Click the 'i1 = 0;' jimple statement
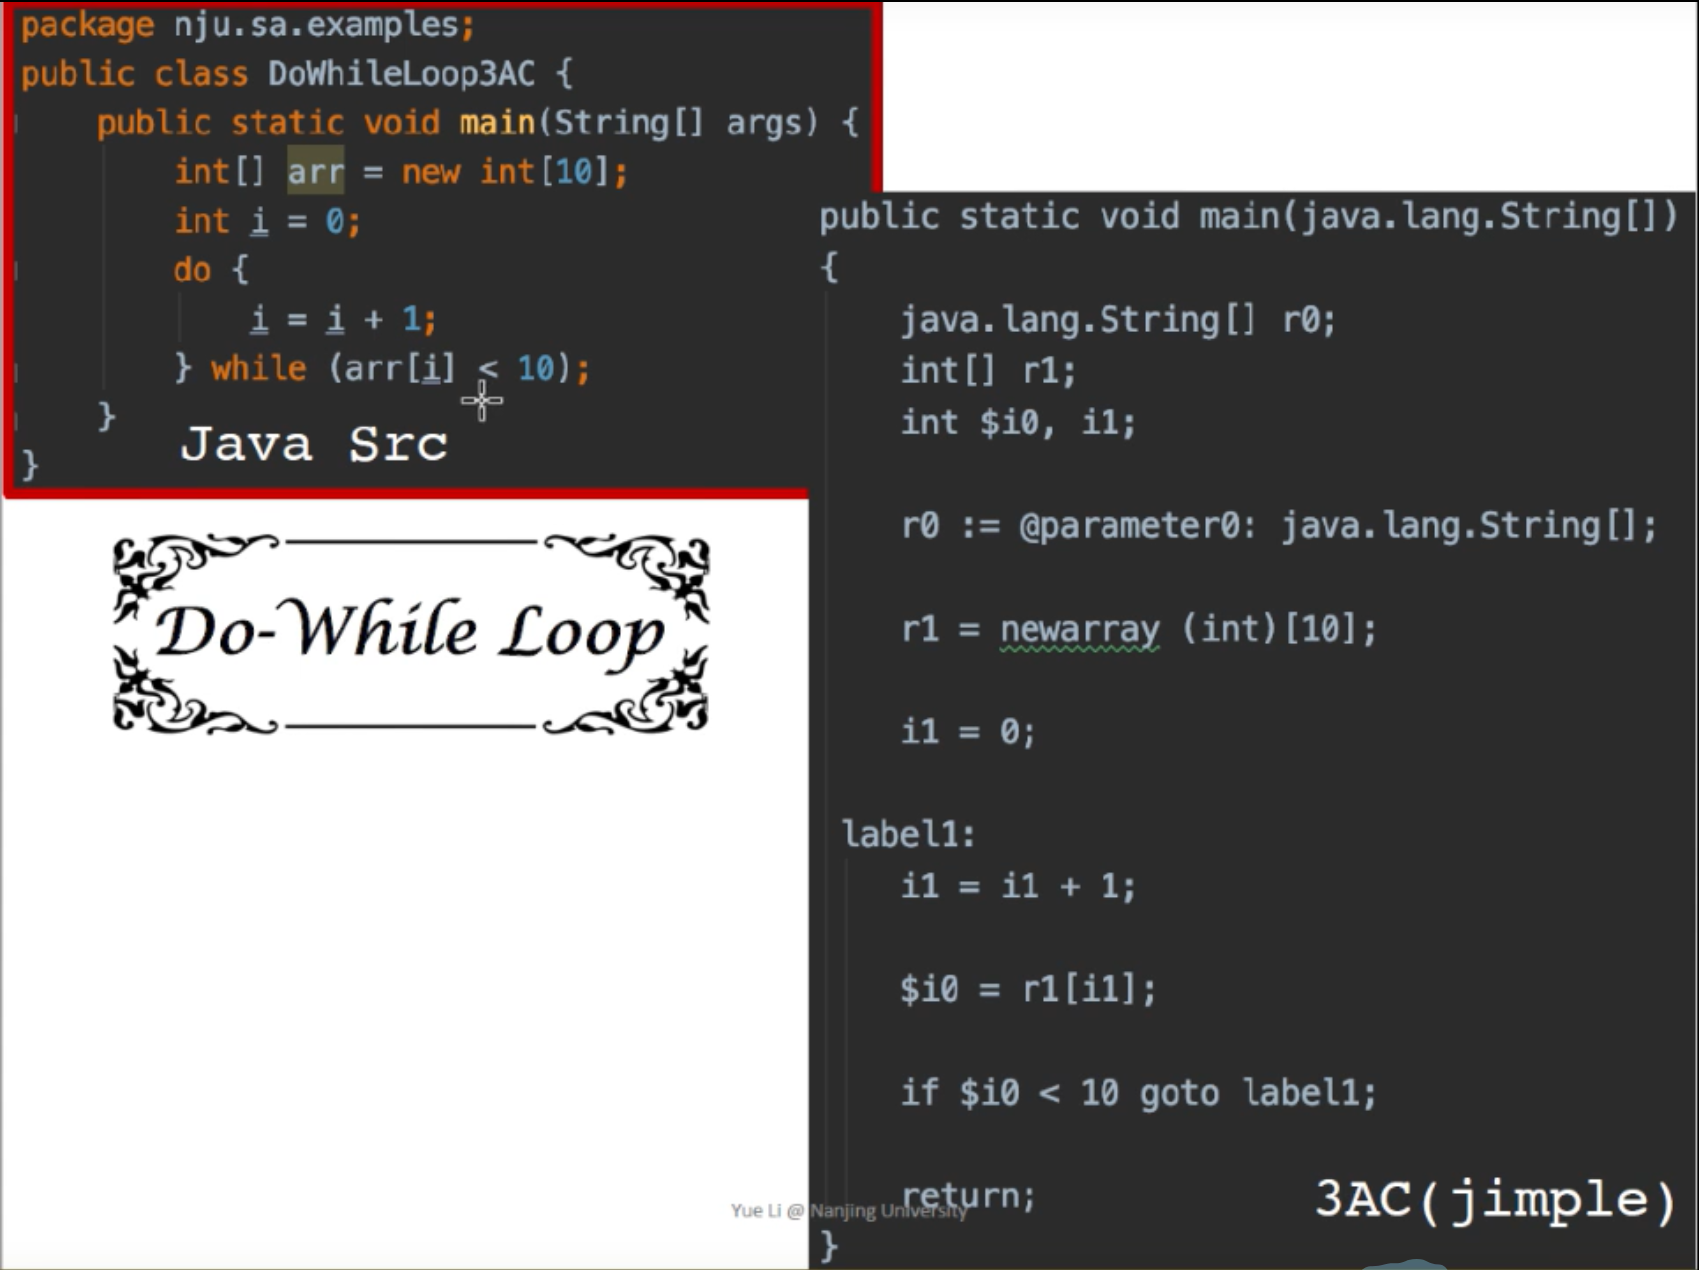Screen dimensions: 1699x1270 click(968, 731)
